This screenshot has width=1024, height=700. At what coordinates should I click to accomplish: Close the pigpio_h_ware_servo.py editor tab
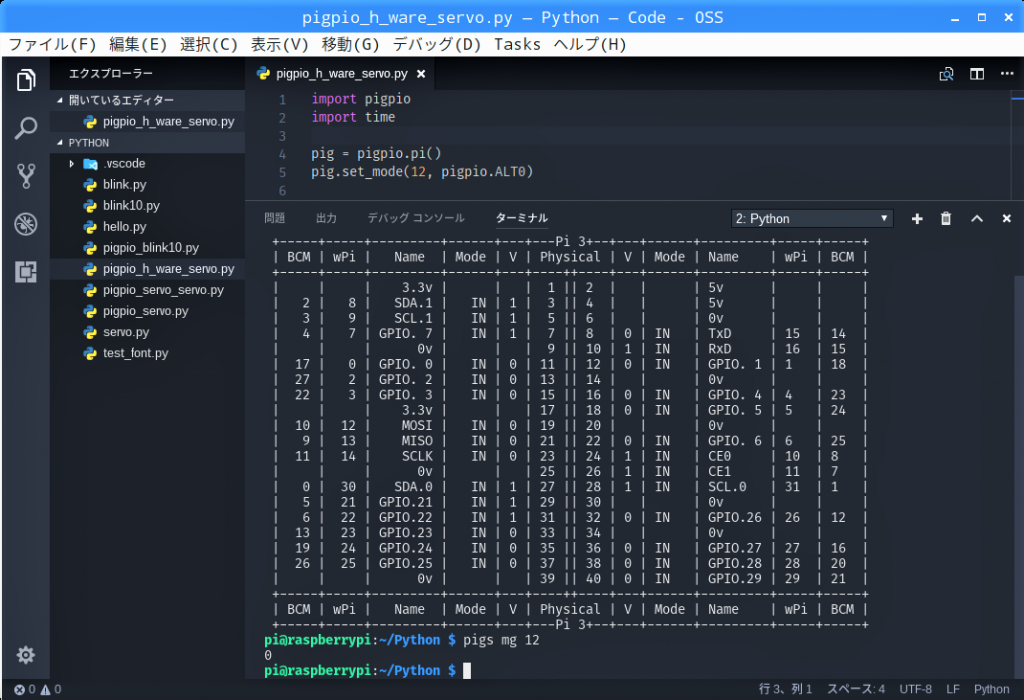coord(421,74)
